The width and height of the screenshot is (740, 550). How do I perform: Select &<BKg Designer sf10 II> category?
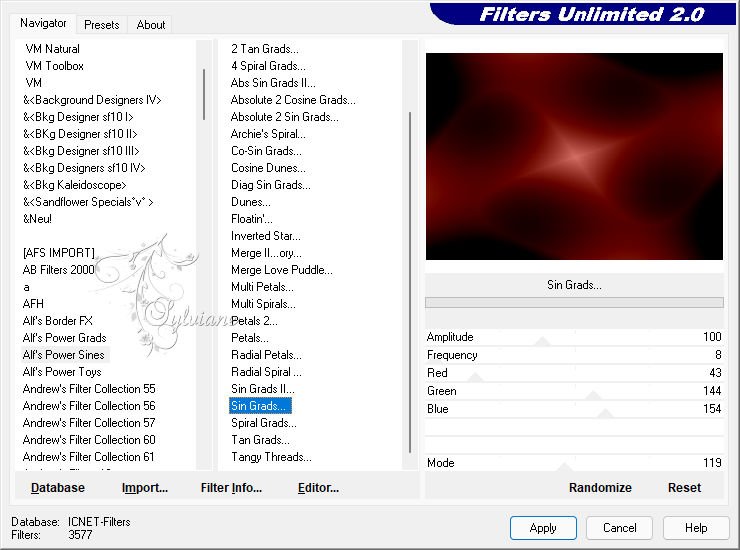pyautogui.click(x=80, y=134)
